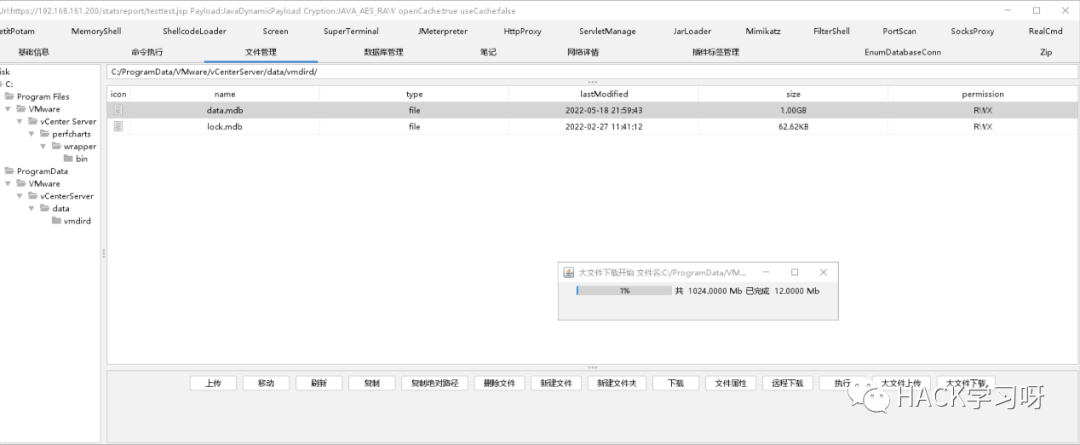Viewport: 1080px width, 445px height.
Task: Click the file icon of data.mdb
Action: 118,110
